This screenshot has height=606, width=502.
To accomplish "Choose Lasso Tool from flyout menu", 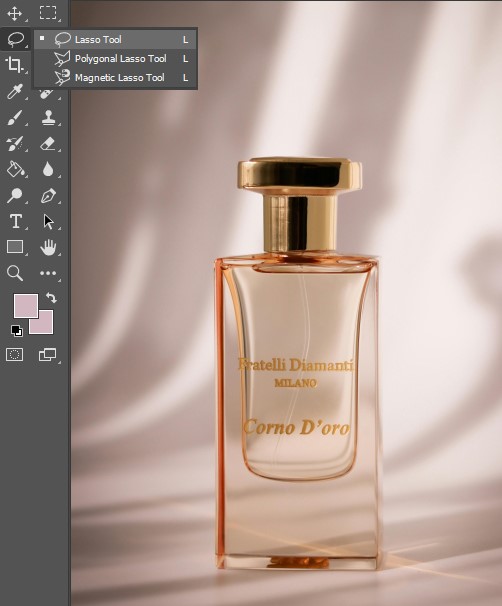I will tap(116, 39).
